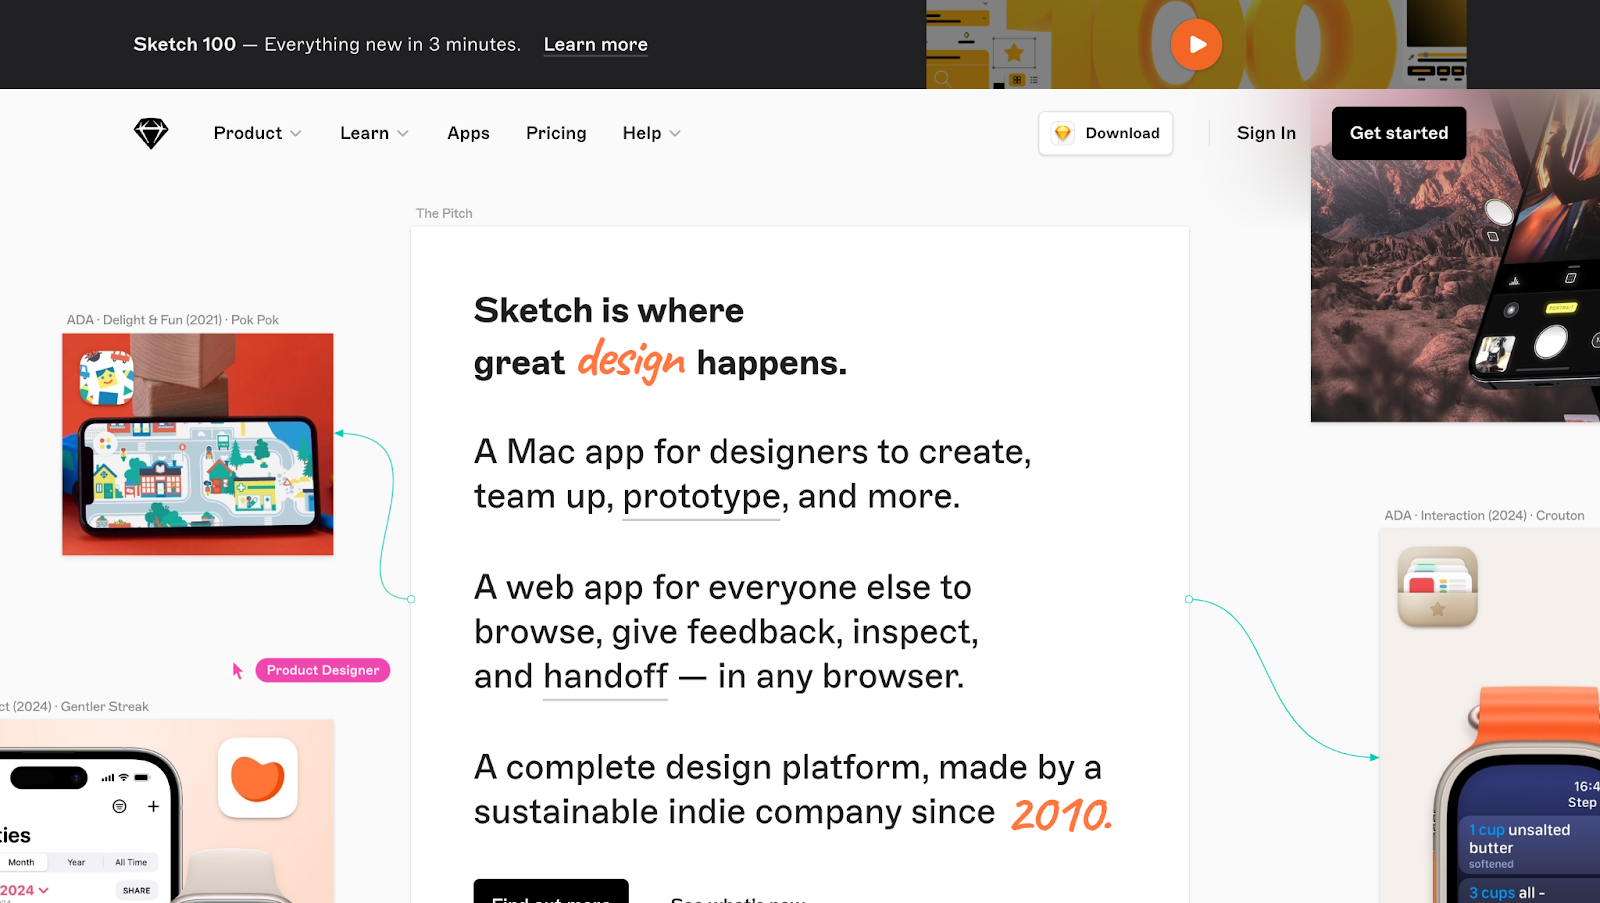
Task: Open the Crouton watch showcase image
Action: [1490, 715]
